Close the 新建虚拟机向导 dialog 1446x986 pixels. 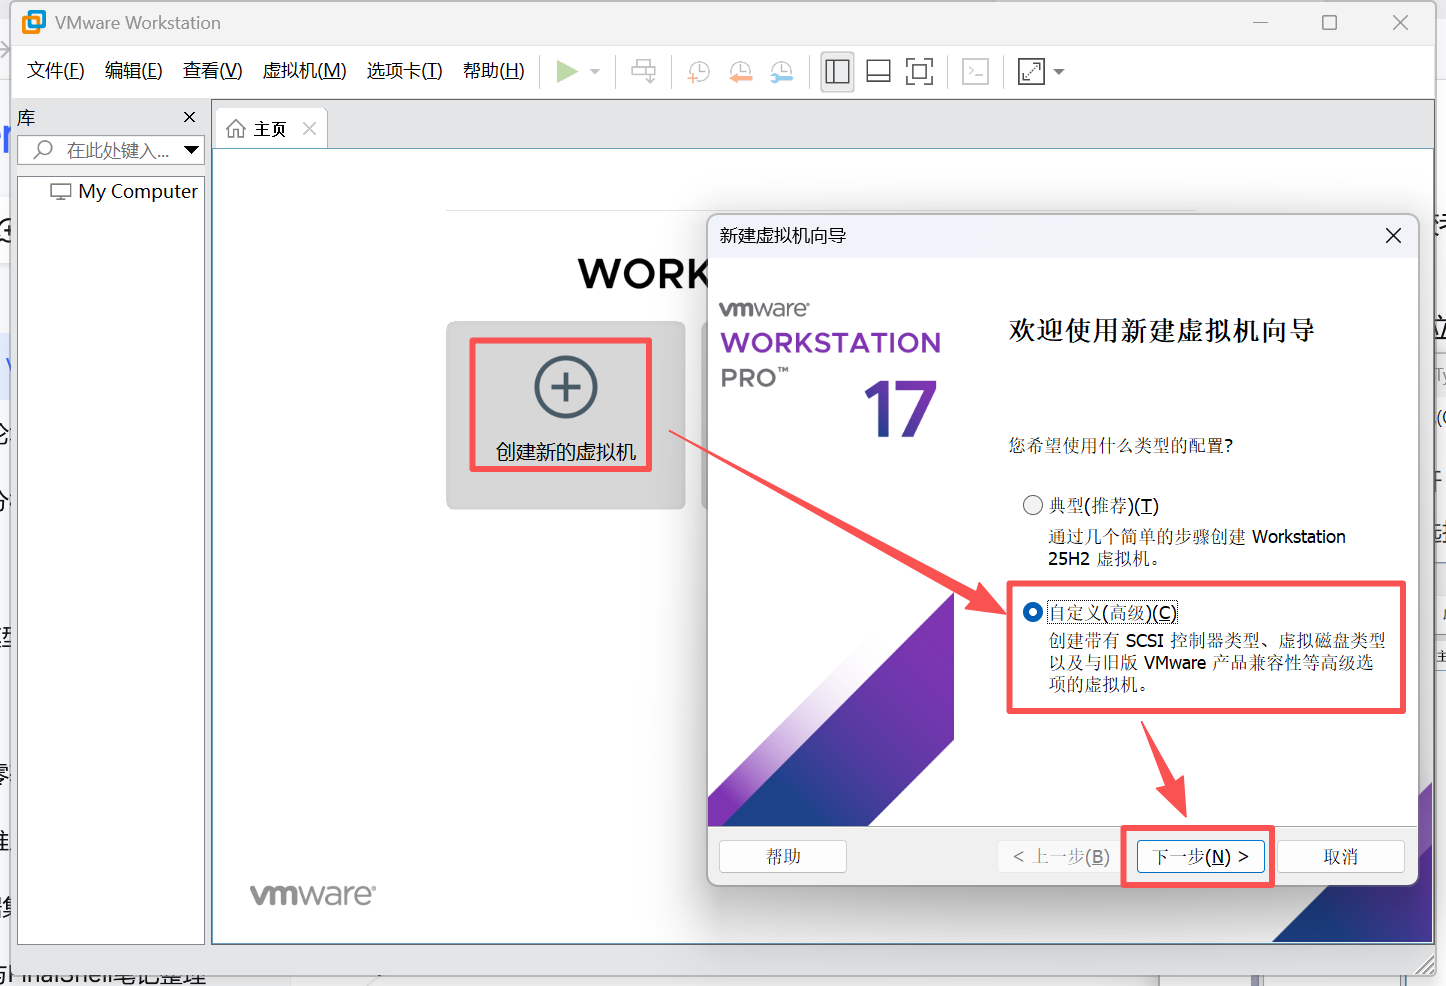click(1393, 236)
